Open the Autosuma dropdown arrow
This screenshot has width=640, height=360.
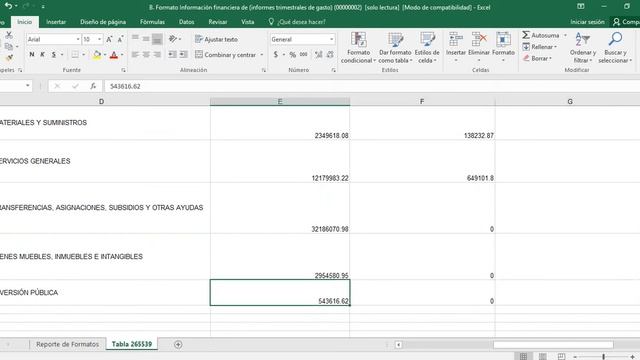pyautogui.click(x=565, y=36)
